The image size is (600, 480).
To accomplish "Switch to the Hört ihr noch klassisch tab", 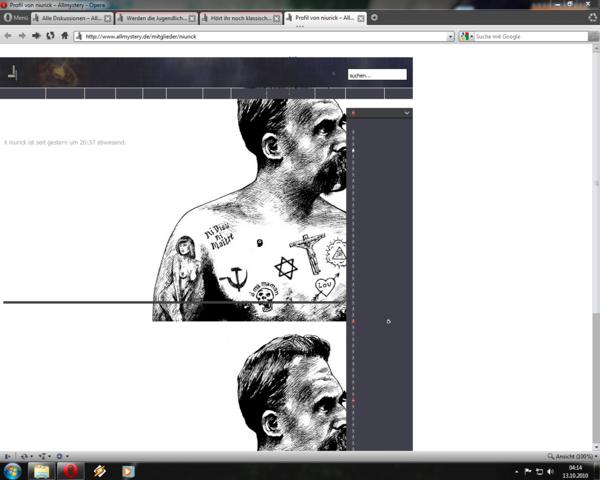I will (x=240, y=18).
